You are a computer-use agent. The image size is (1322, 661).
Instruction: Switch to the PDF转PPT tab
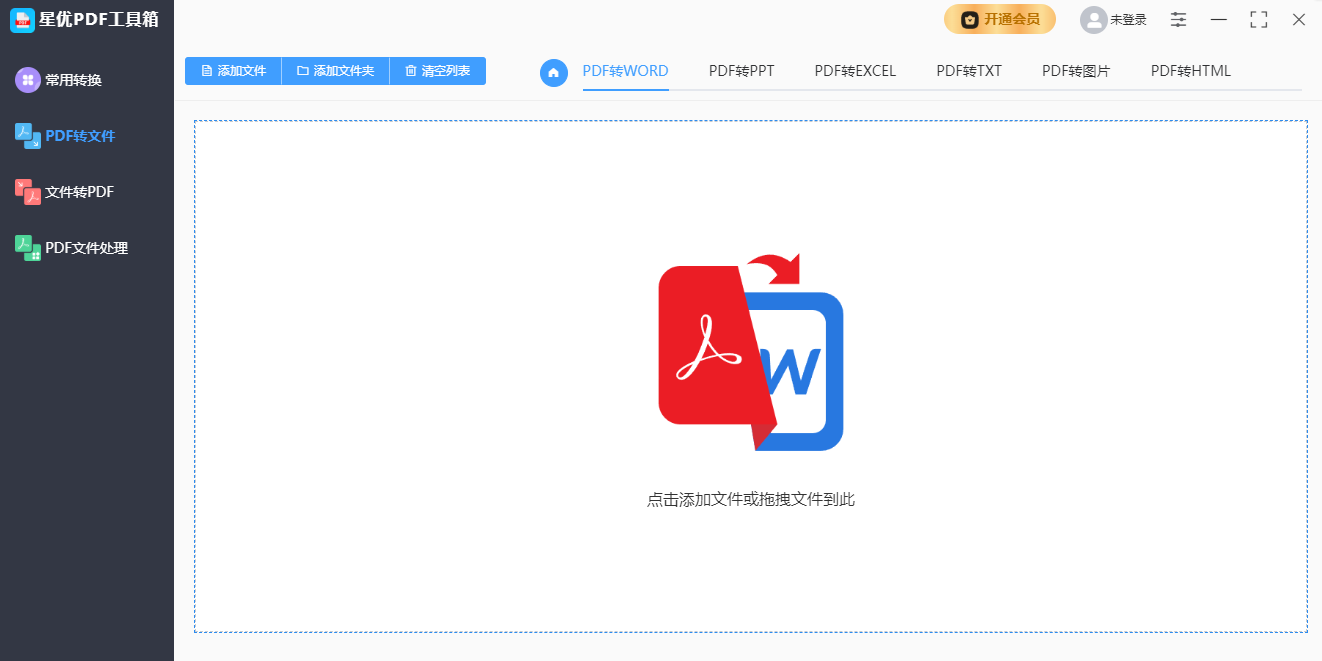(x=741, y=70)
